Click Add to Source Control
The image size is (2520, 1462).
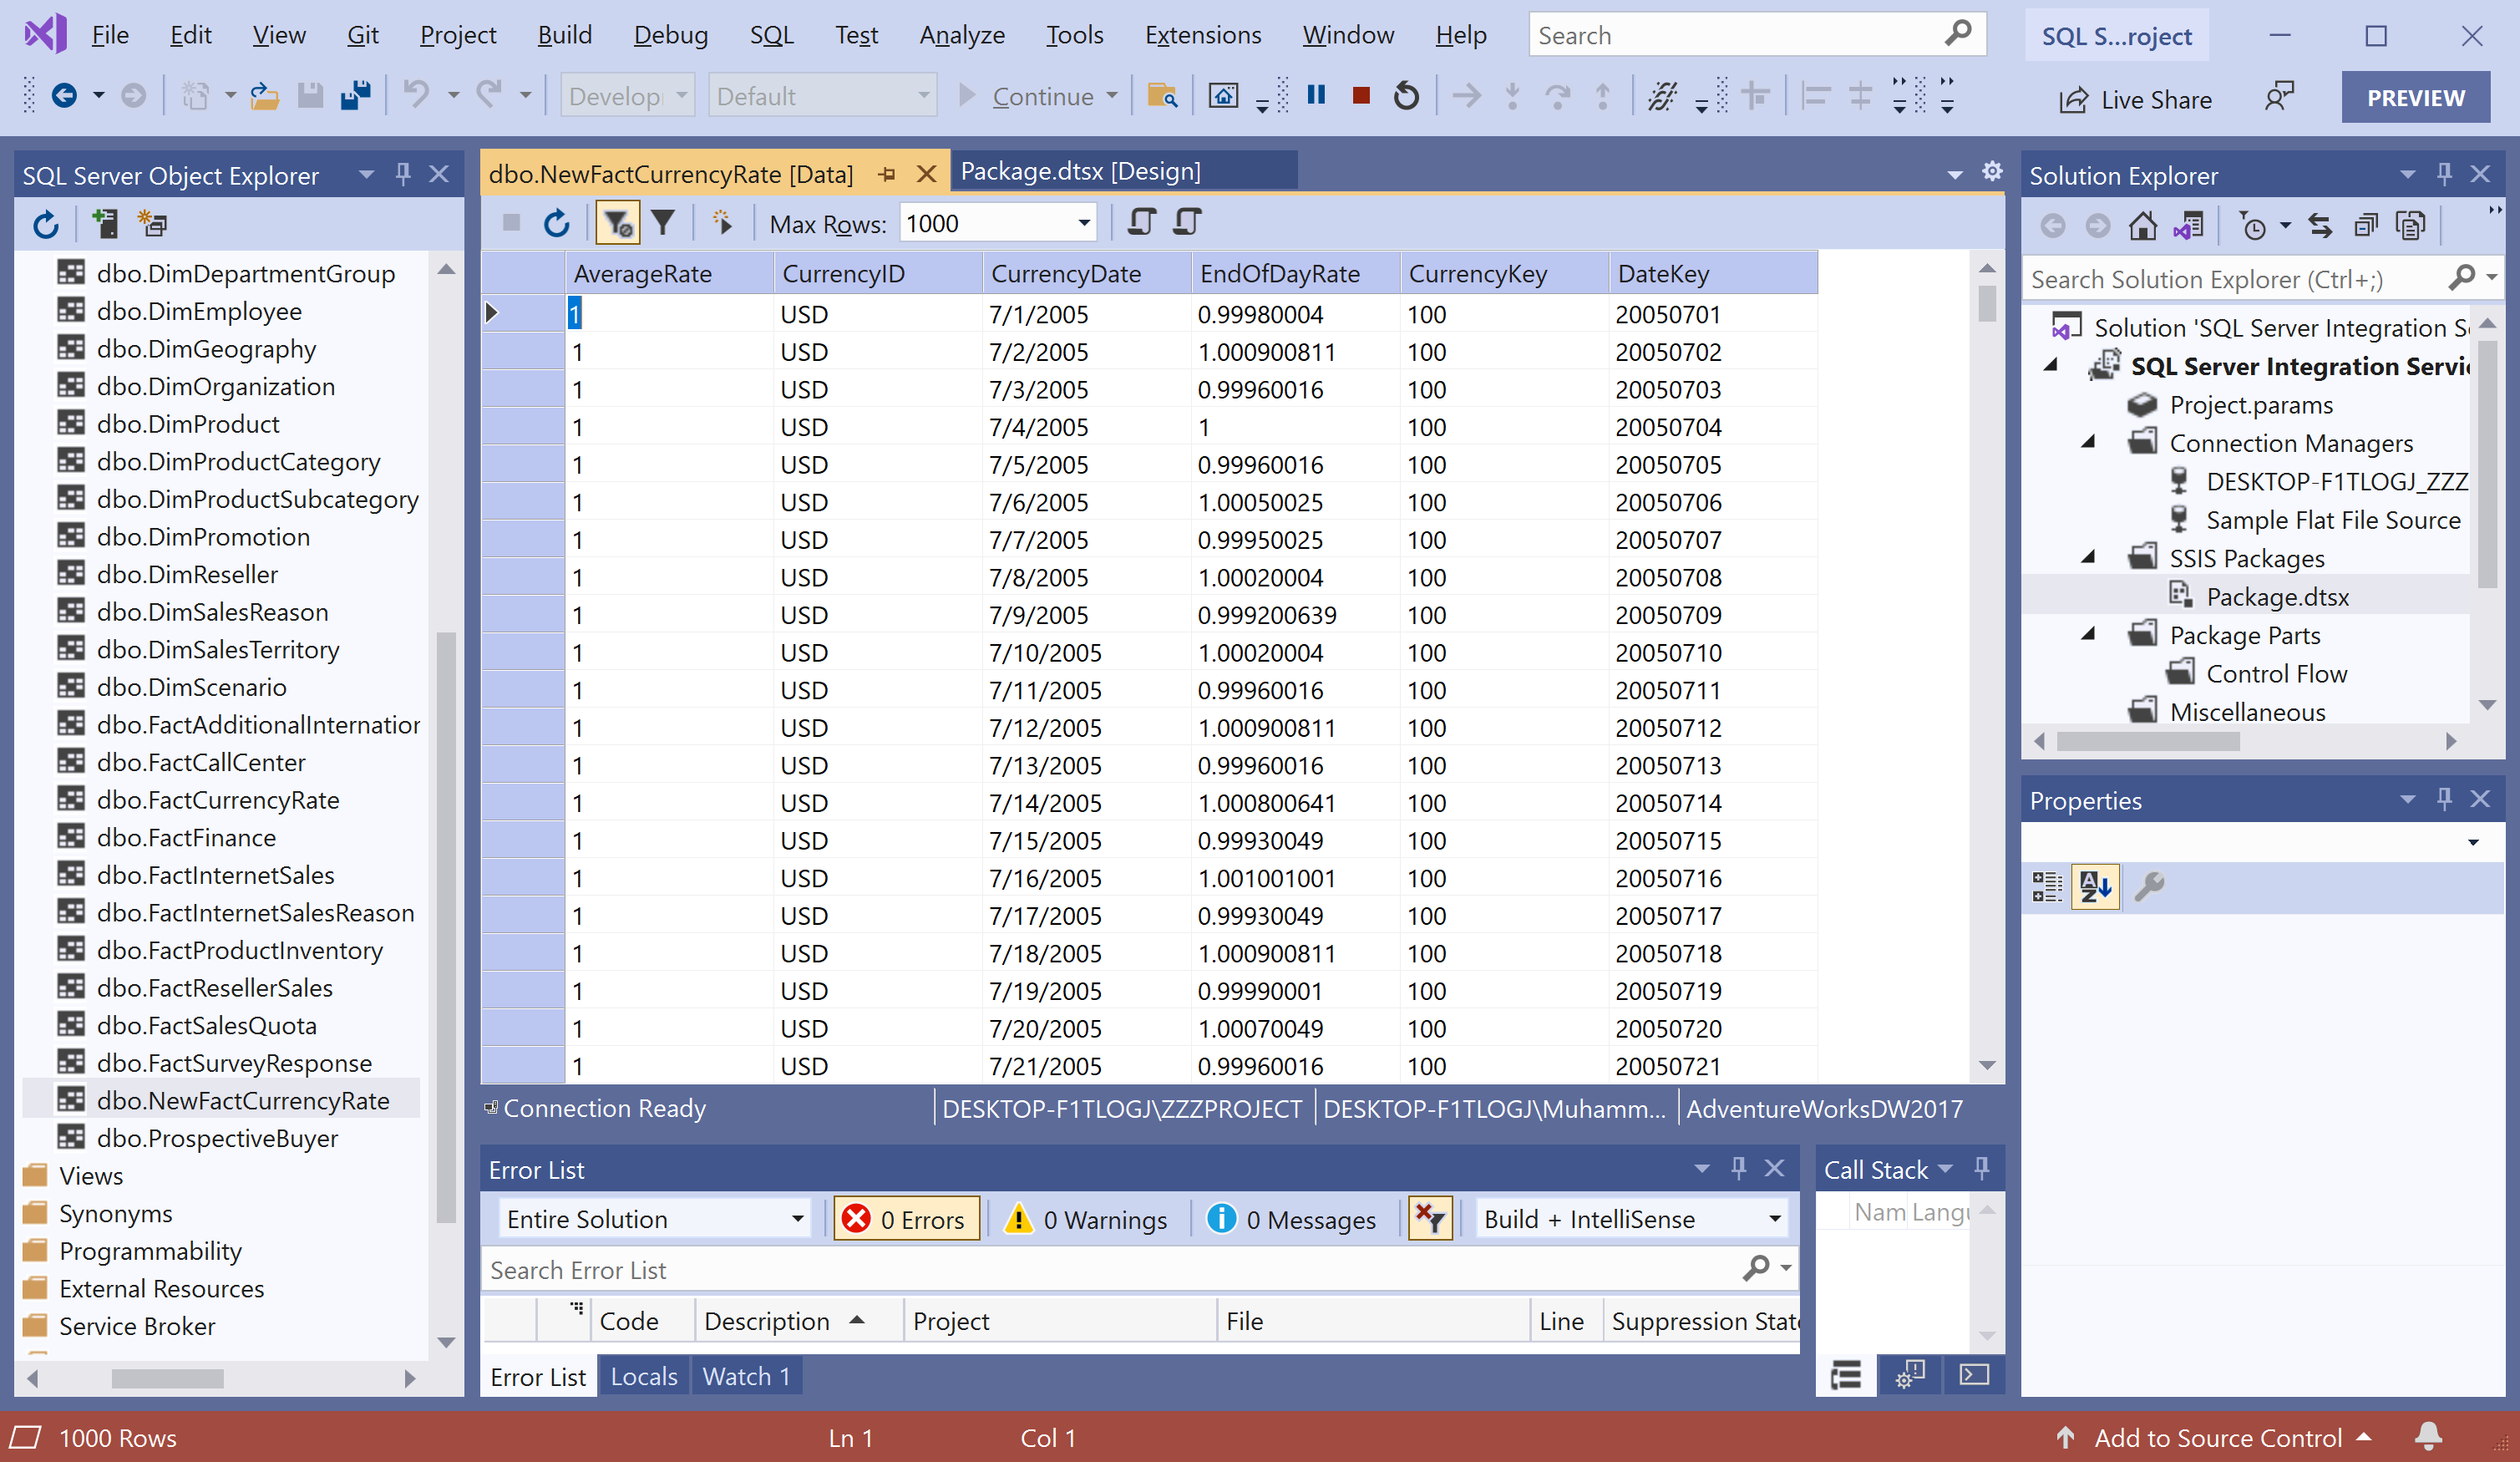tap(2217, 1438)
